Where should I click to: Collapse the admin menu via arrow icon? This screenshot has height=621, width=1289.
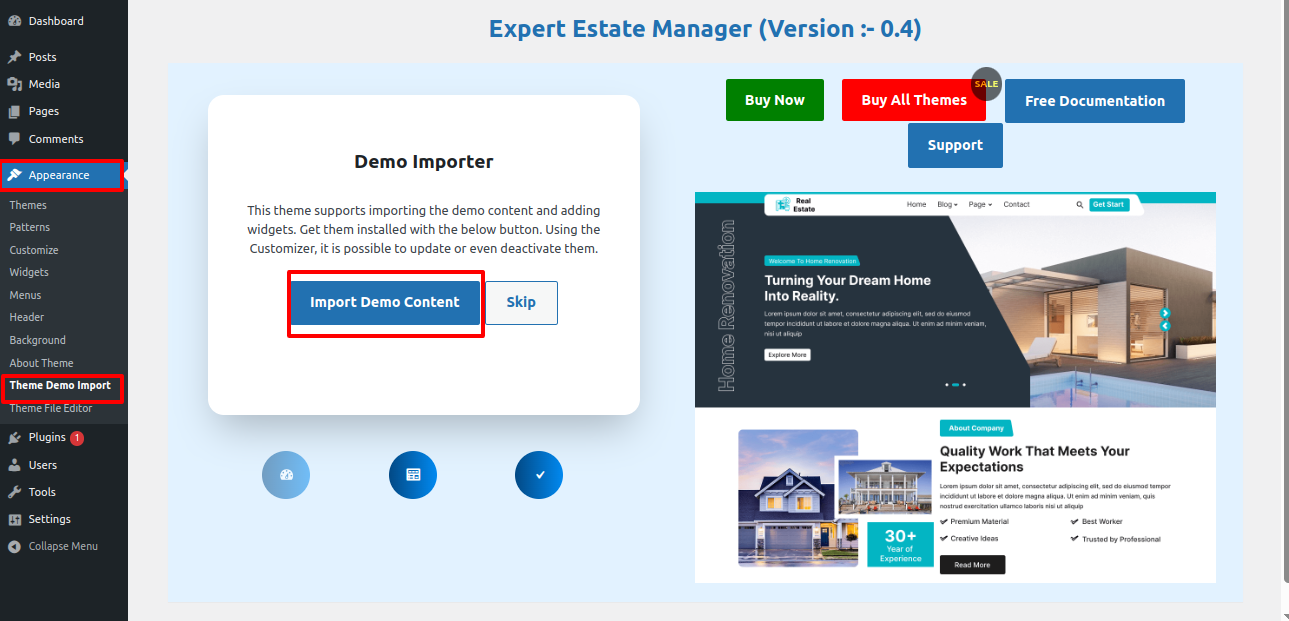click(14, 547)
